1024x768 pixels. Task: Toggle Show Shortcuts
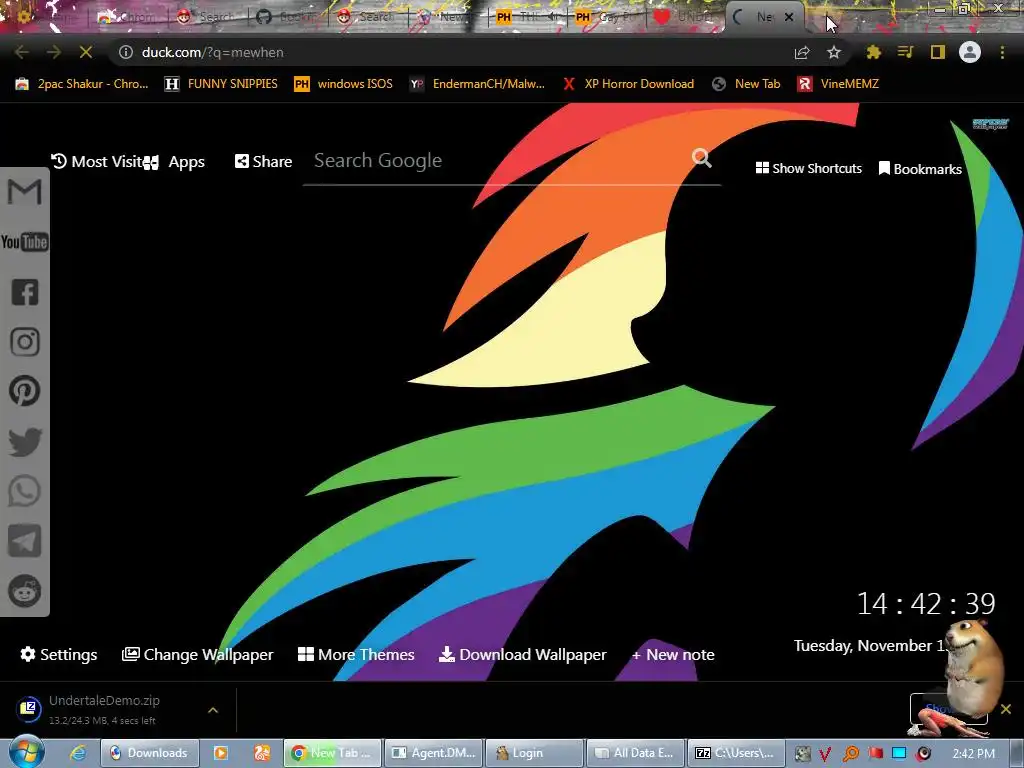point(808,168)
